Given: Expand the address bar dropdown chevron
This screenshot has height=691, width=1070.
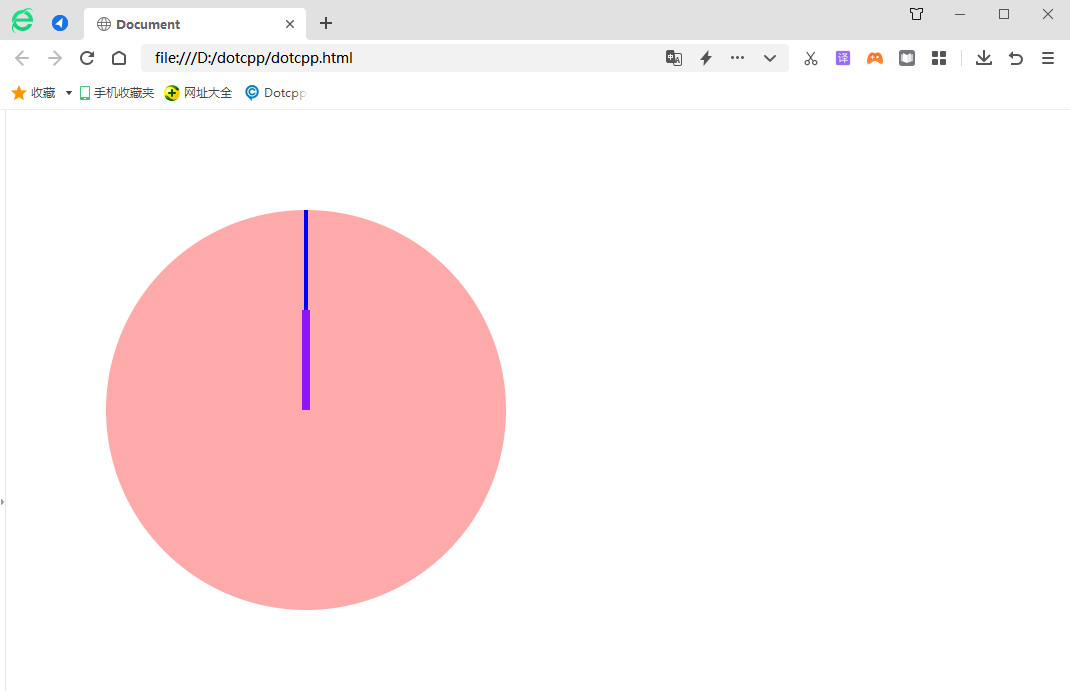Looking at the screenshot, I should (x=770, y=58).
